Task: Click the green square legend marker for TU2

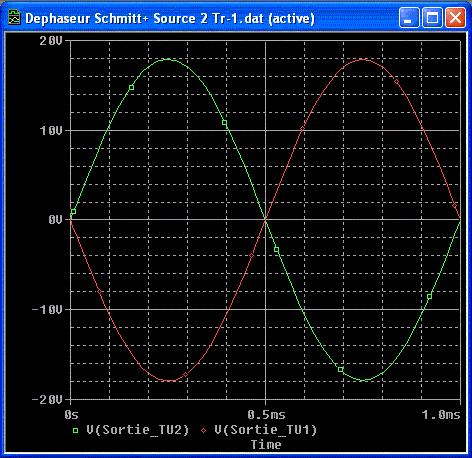Action: 76,430
